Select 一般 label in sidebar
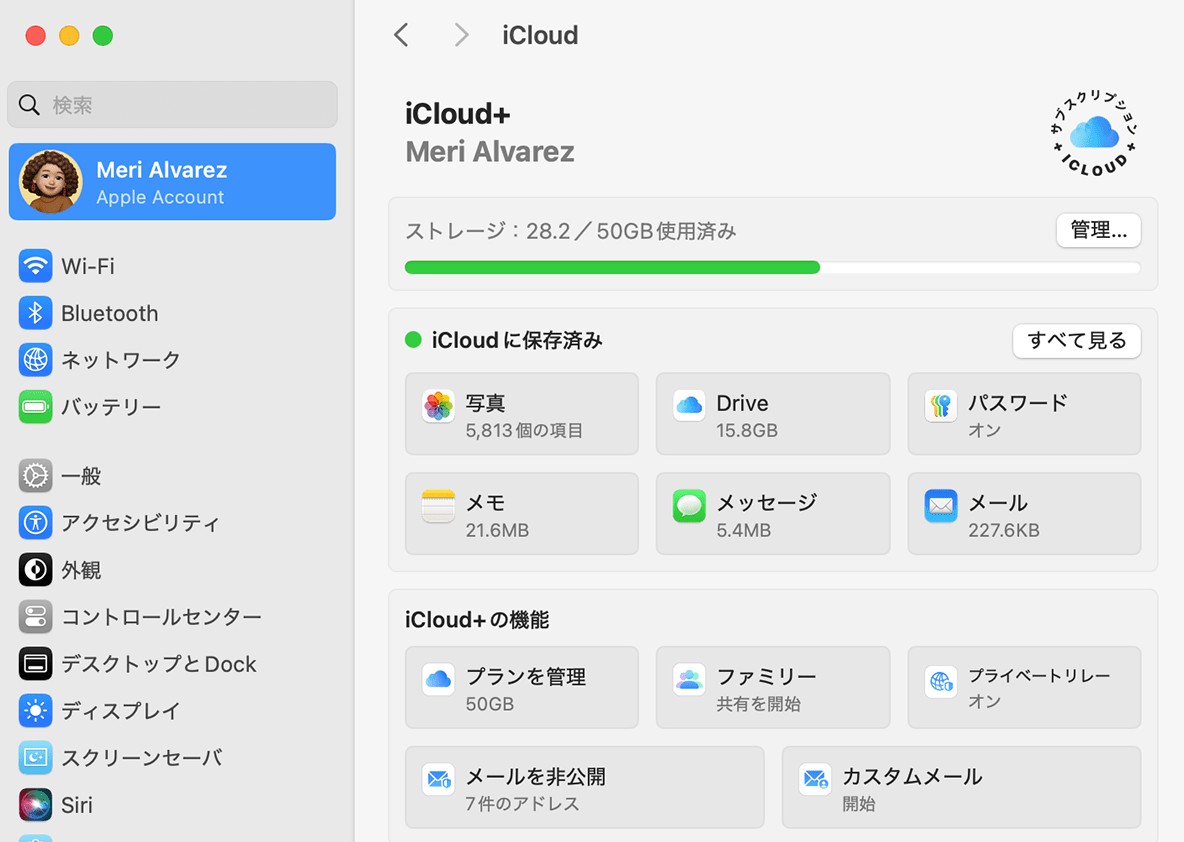Image resolution: width=1184 pixels, height=842 pixels. (81, 476)
